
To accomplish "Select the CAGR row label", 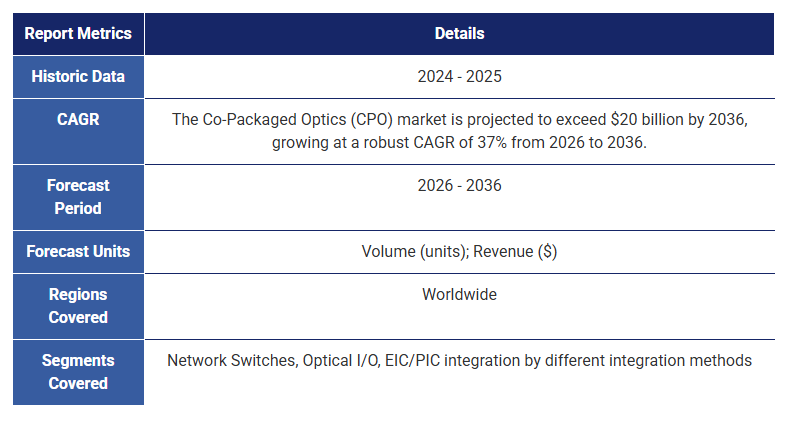I will [78, 120].
